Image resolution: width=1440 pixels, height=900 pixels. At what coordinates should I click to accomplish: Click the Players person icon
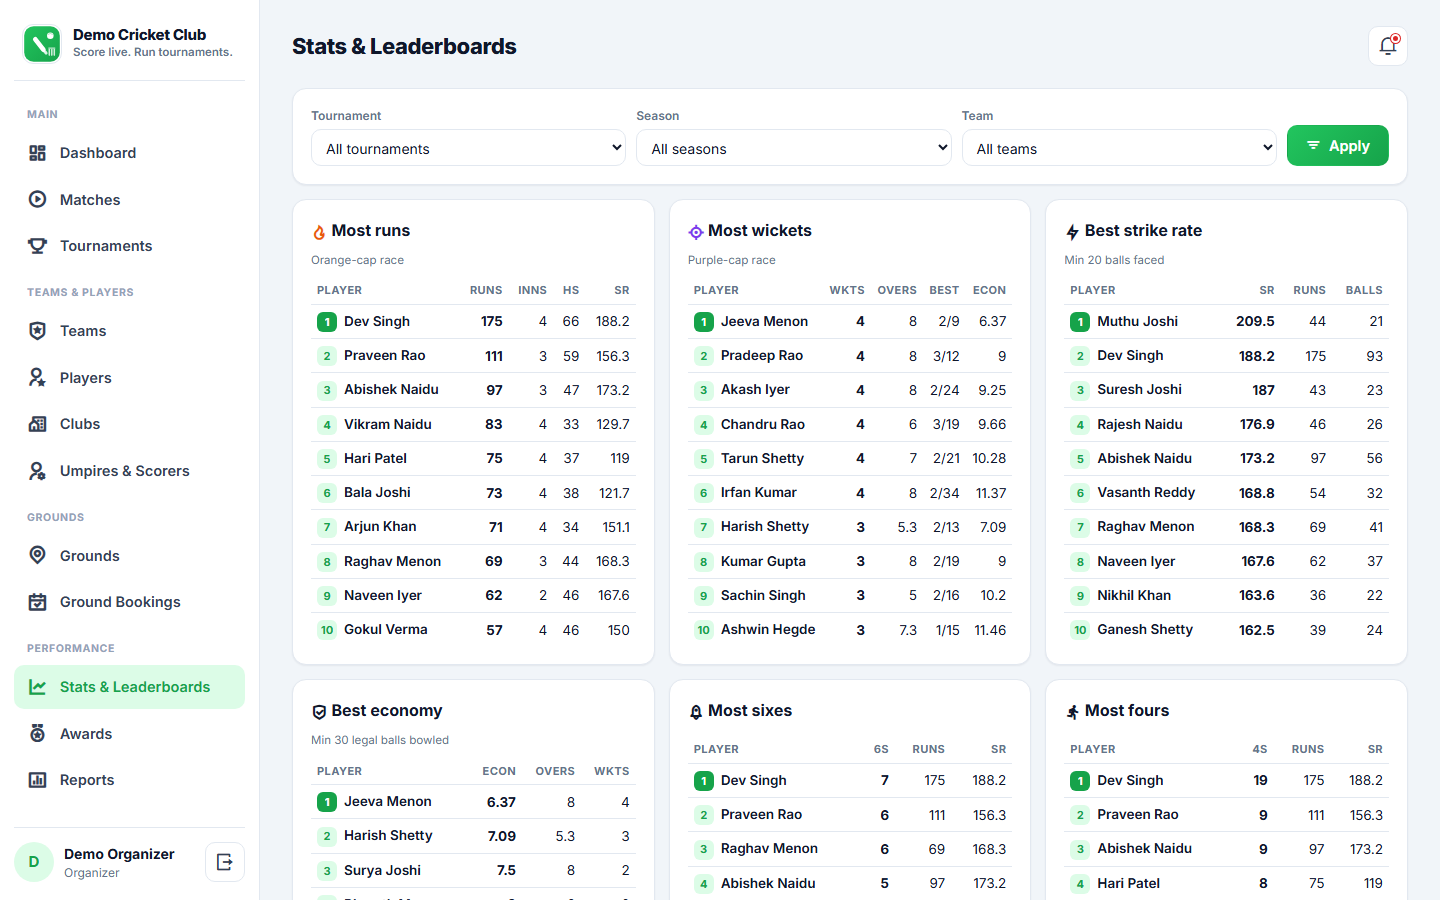[38, 377]
